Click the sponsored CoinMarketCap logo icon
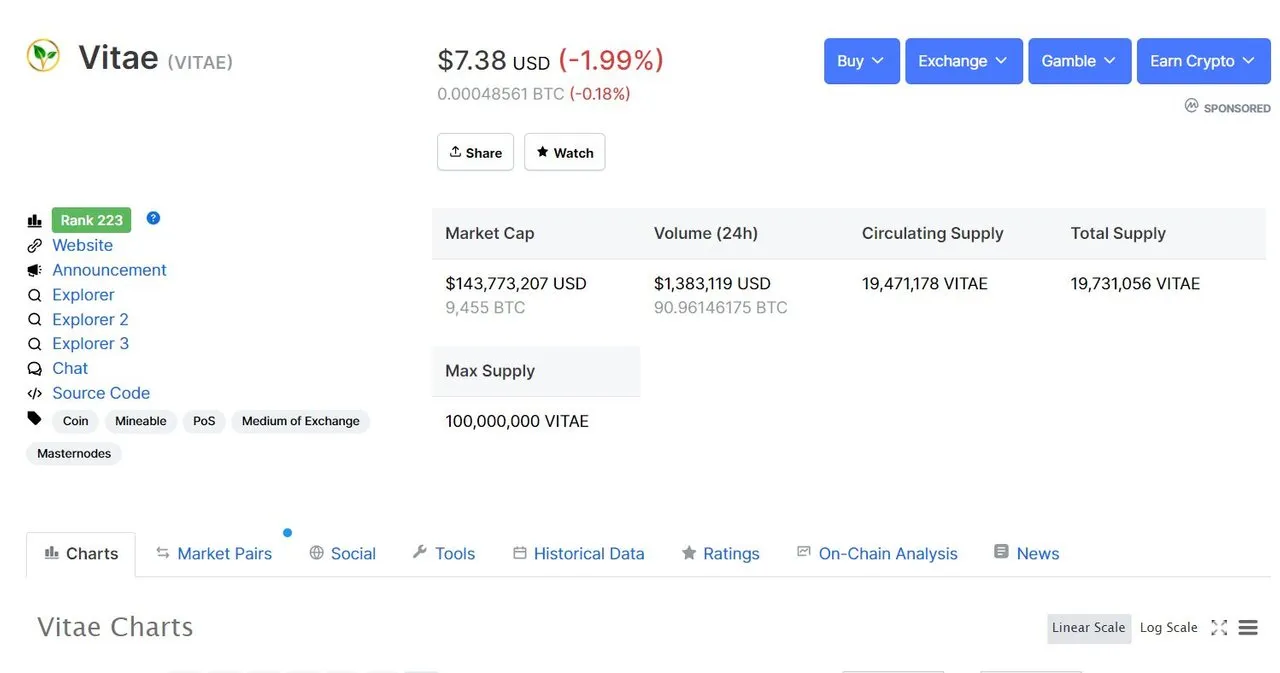This screenshot has width=1280, height=673. (1191, 105)
